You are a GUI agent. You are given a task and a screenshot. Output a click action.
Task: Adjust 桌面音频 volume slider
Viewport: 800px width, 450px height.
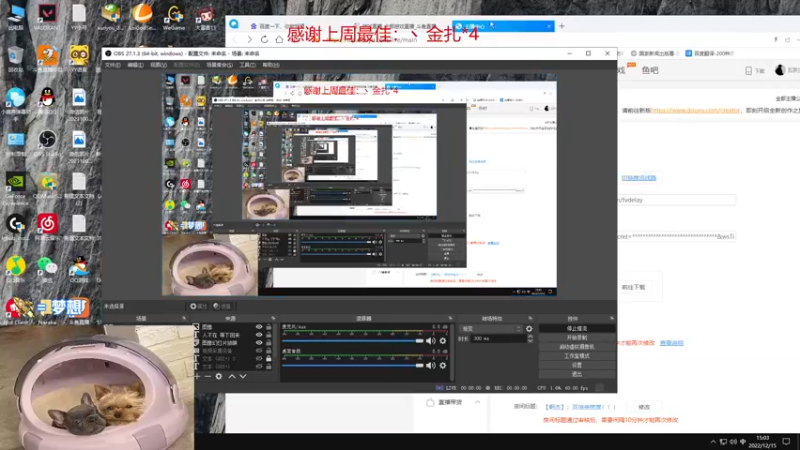pyautogui.click(x=353, y=365)
